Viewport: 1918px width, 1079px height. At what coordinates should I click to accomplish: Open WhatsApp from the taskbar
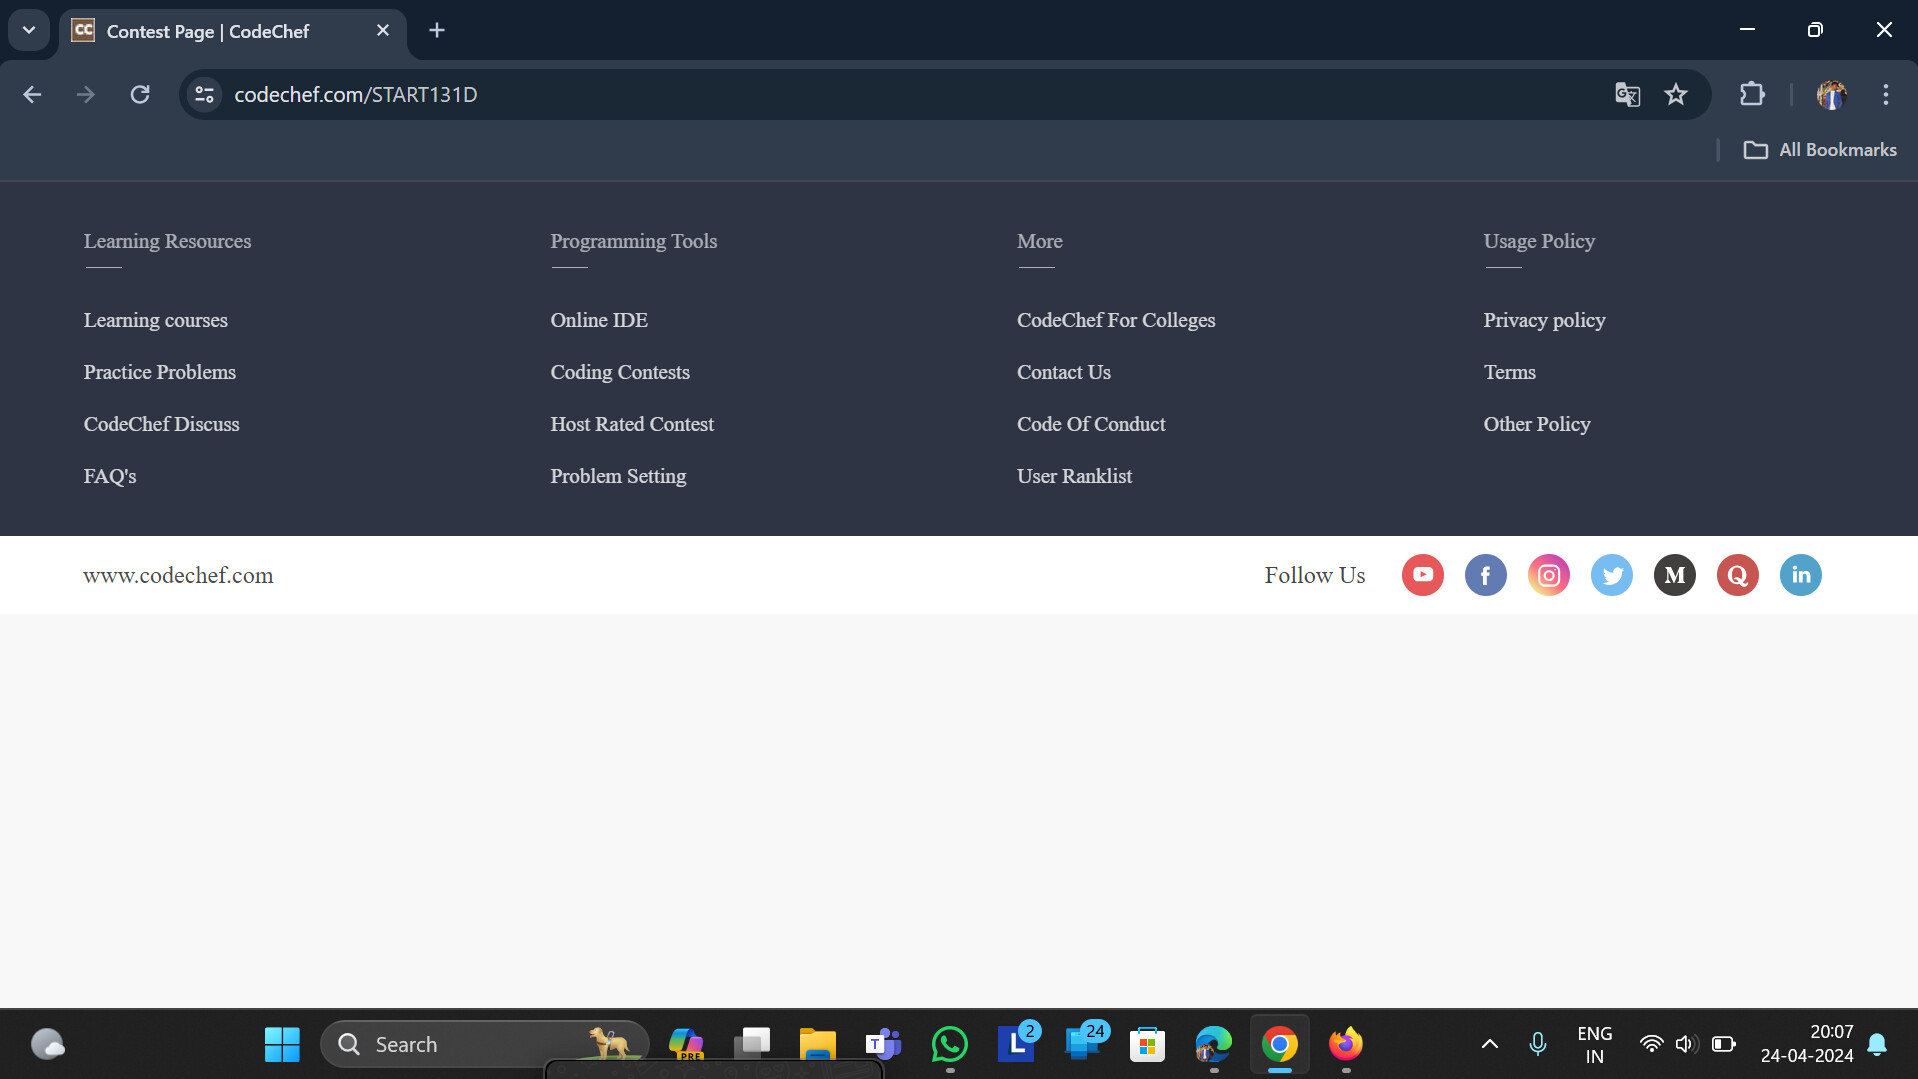949,1044
